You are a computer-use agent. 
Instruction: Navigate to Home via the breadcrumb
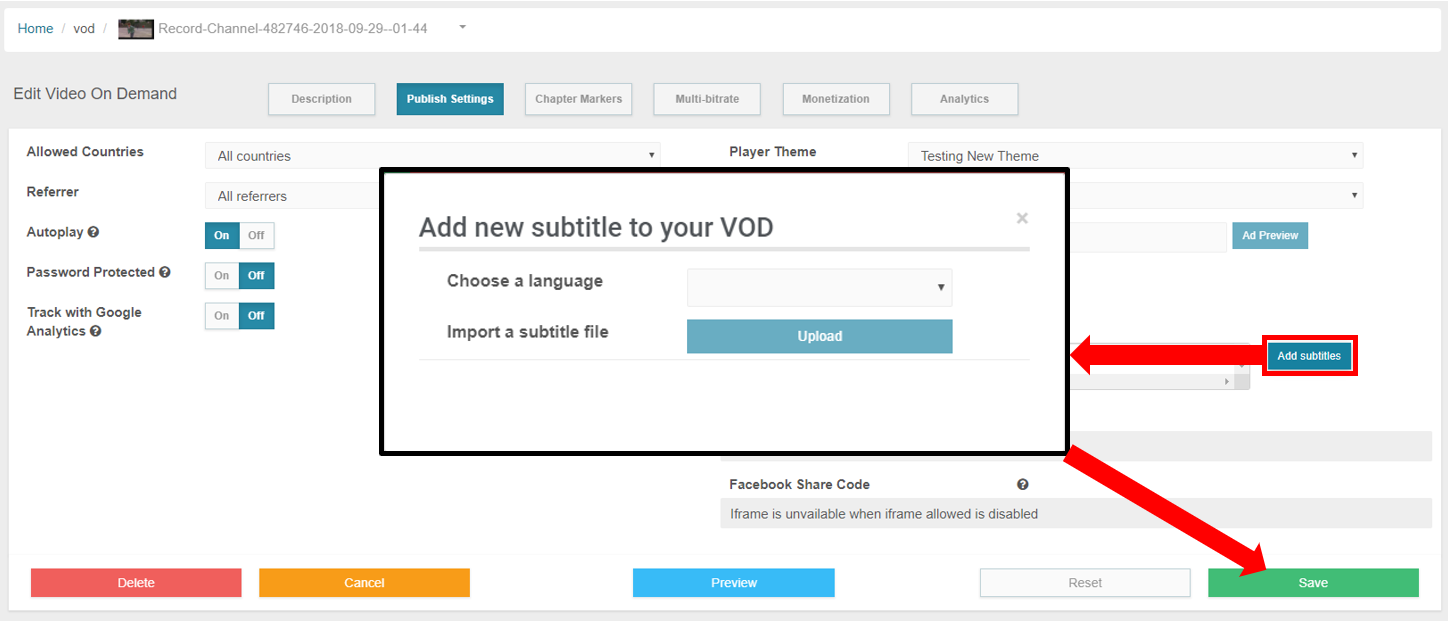pyautogui.click(x=35, y=28)
